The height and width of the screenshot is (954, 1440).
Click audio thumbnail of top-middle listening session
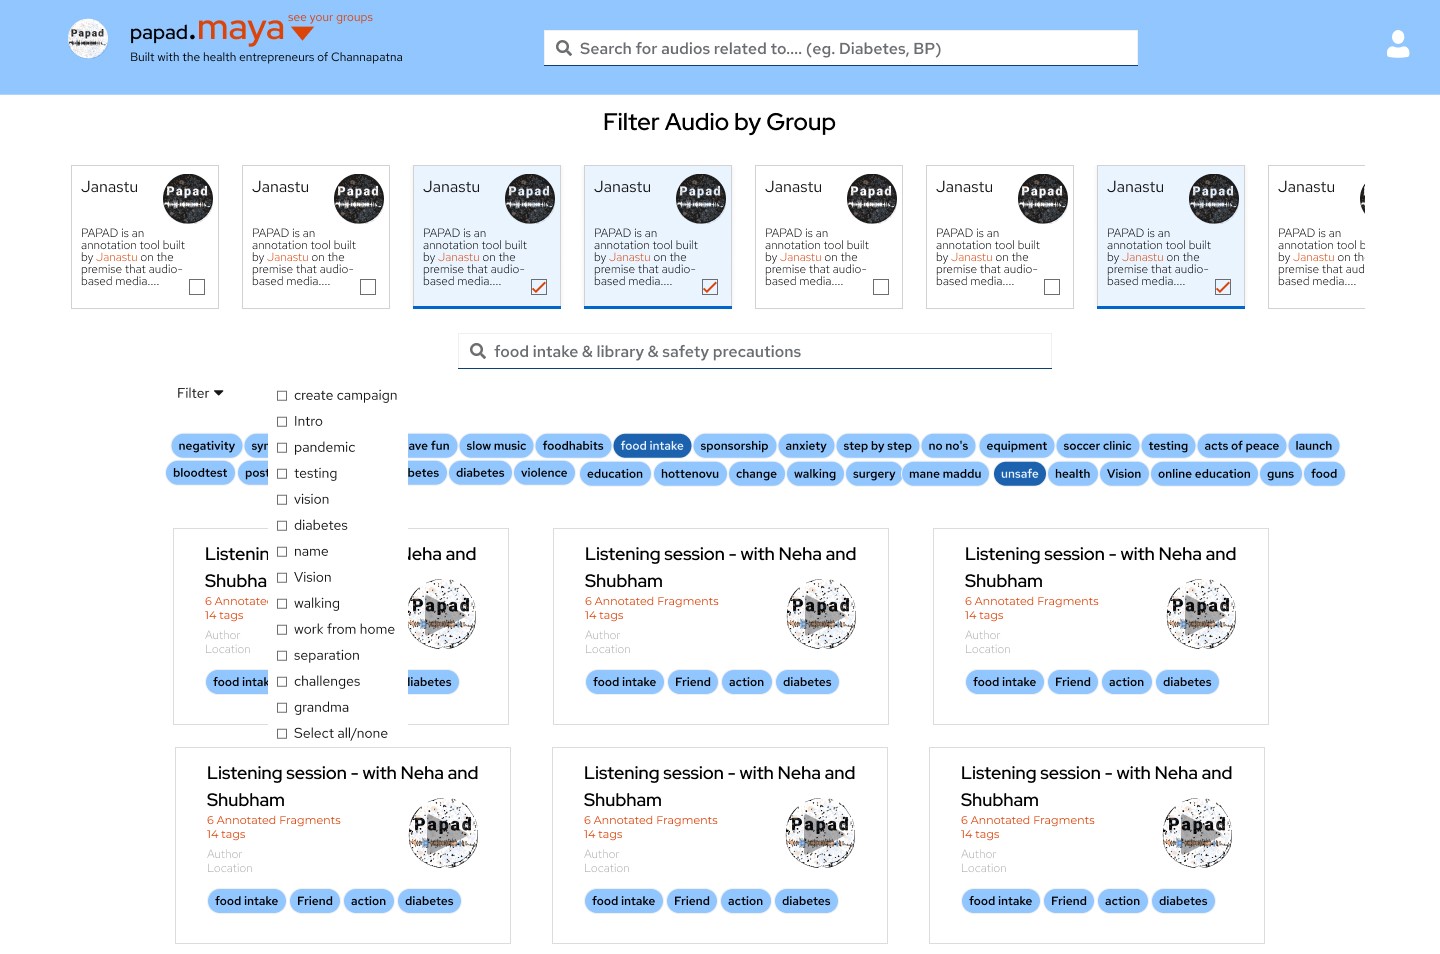click(x=821, y=614)
